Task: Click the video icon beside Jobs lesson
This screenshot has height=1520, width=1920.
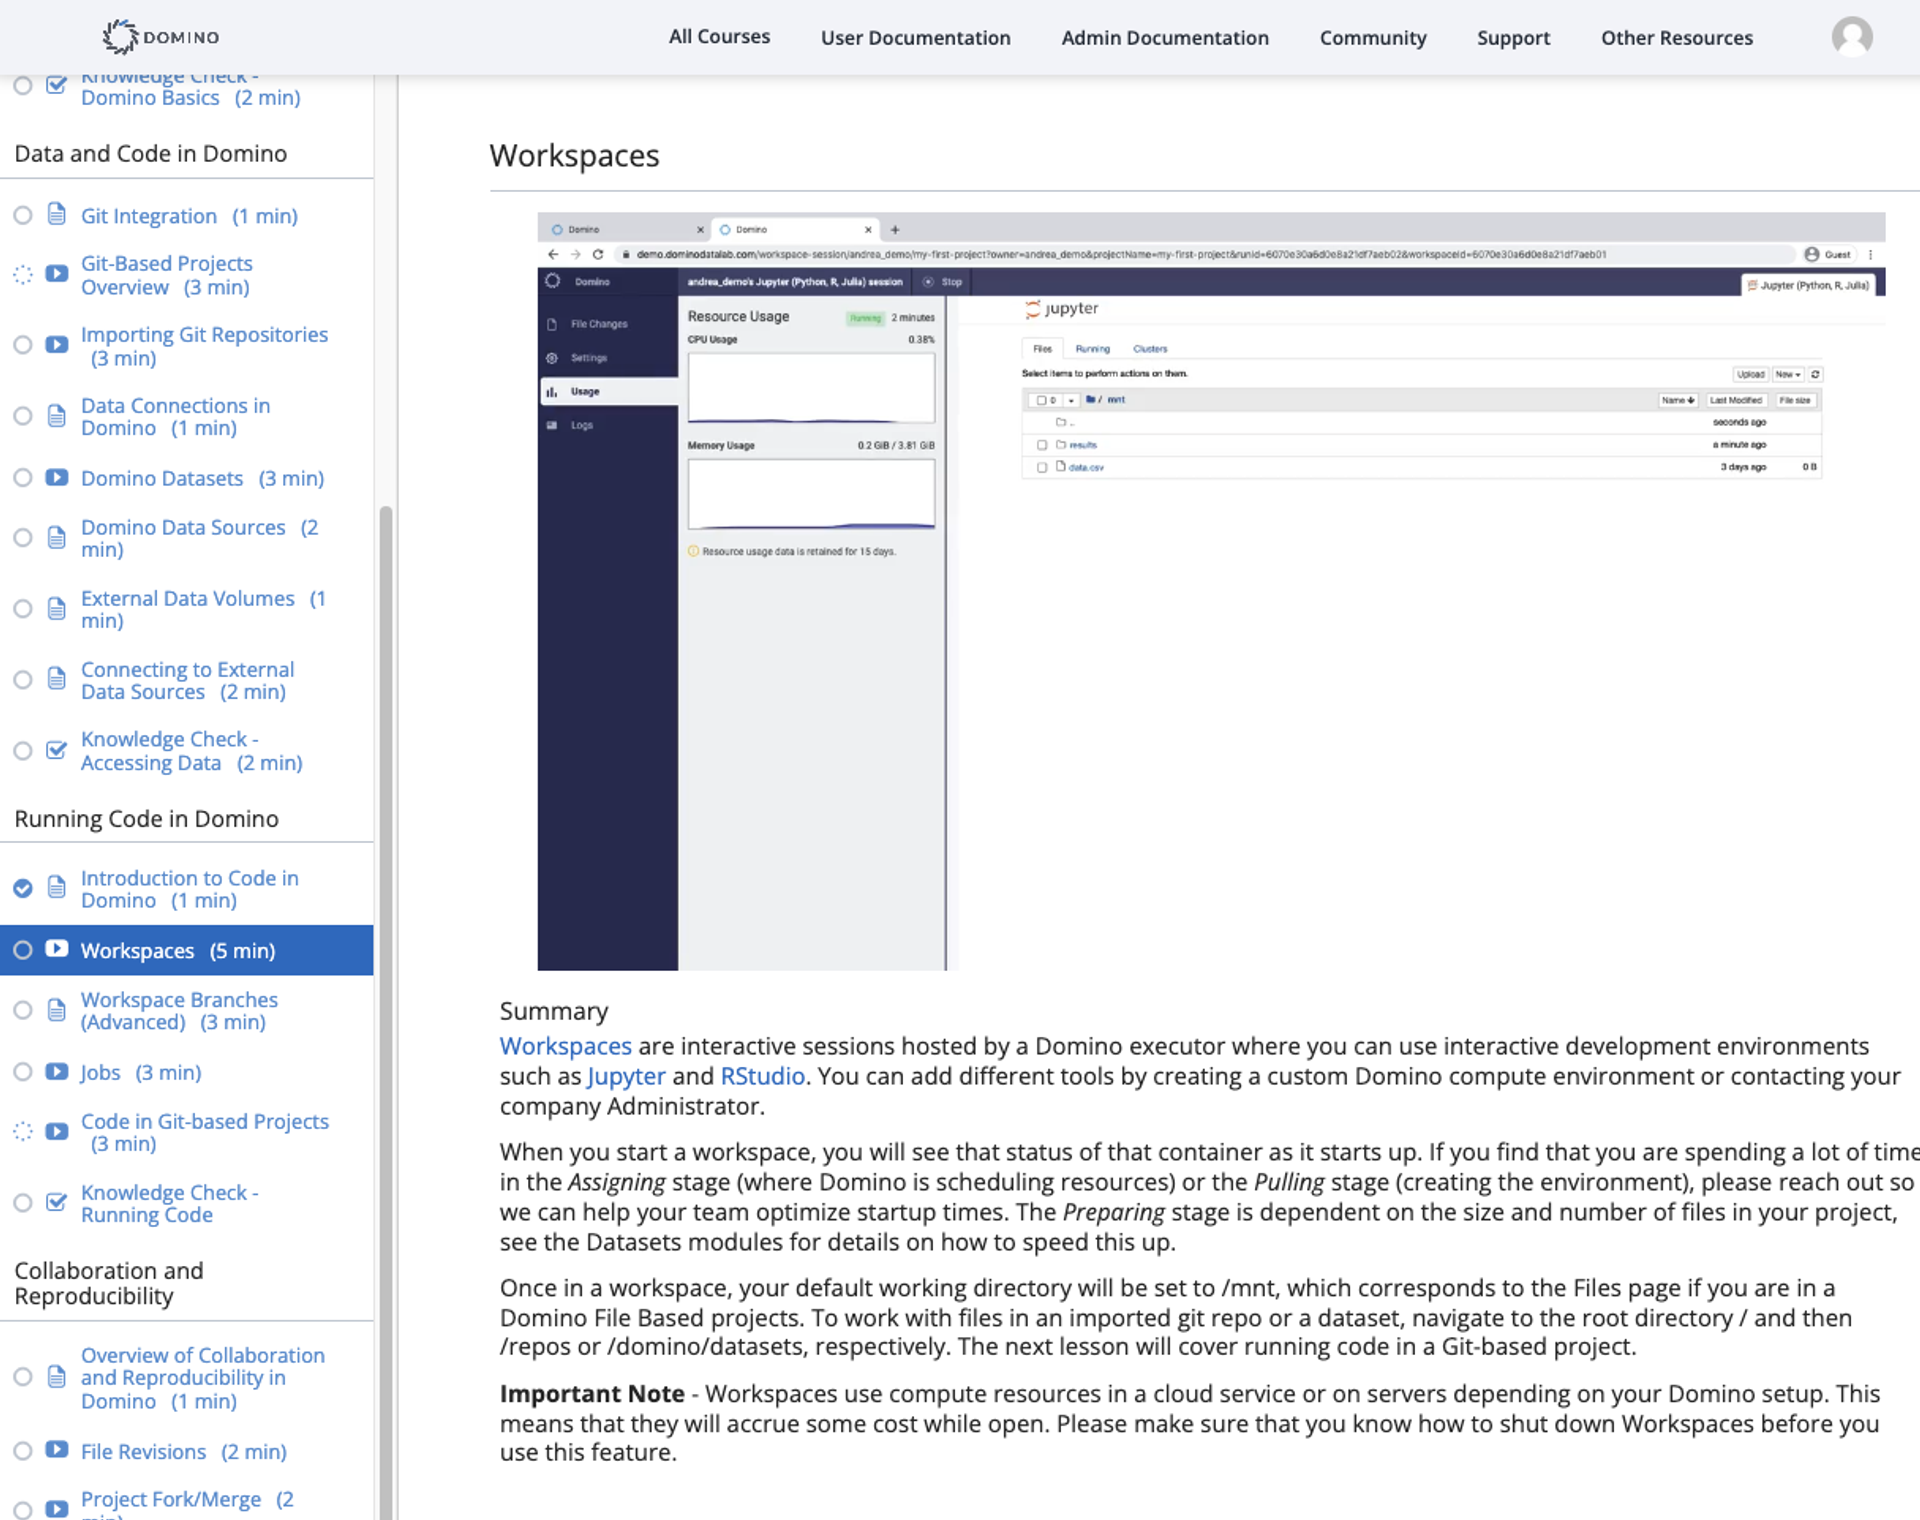Action: click(x=57, y=1072)
